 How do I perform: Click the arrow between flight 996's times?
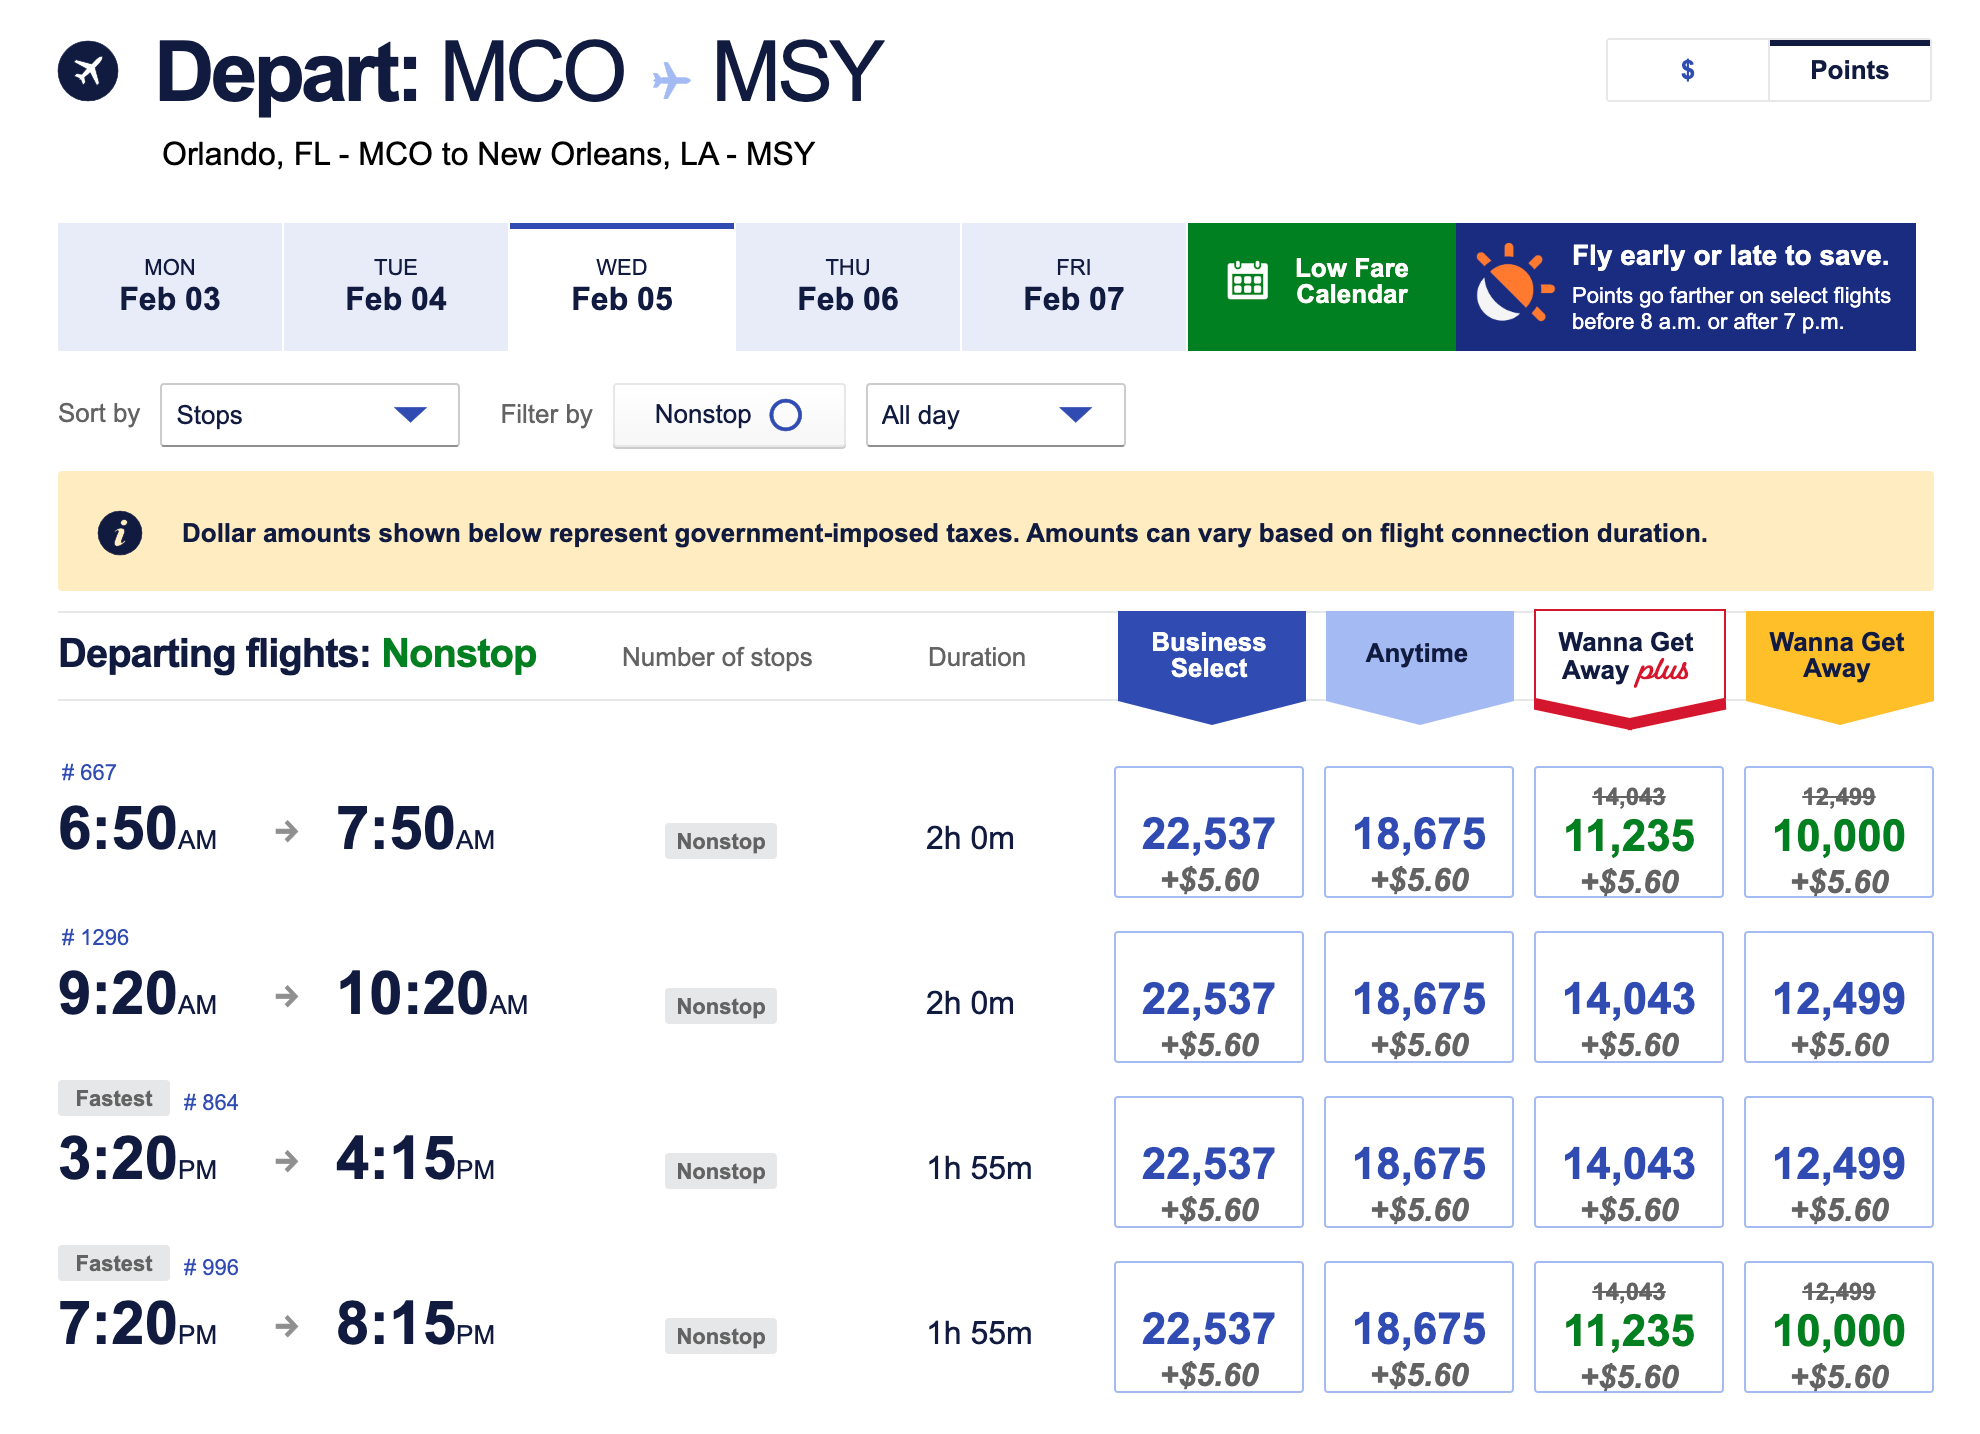288,1326
